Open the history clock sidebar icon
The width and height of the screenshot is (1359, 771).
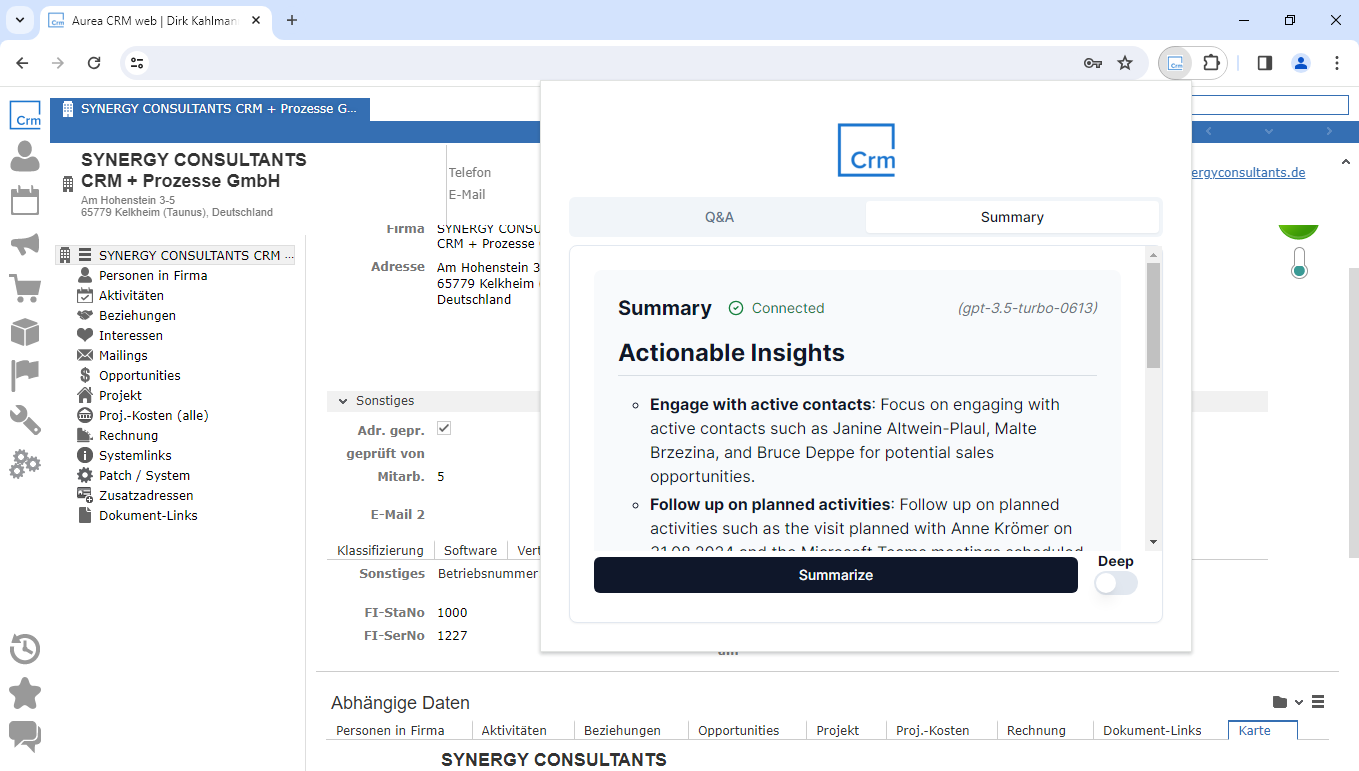tap(25, 649)
